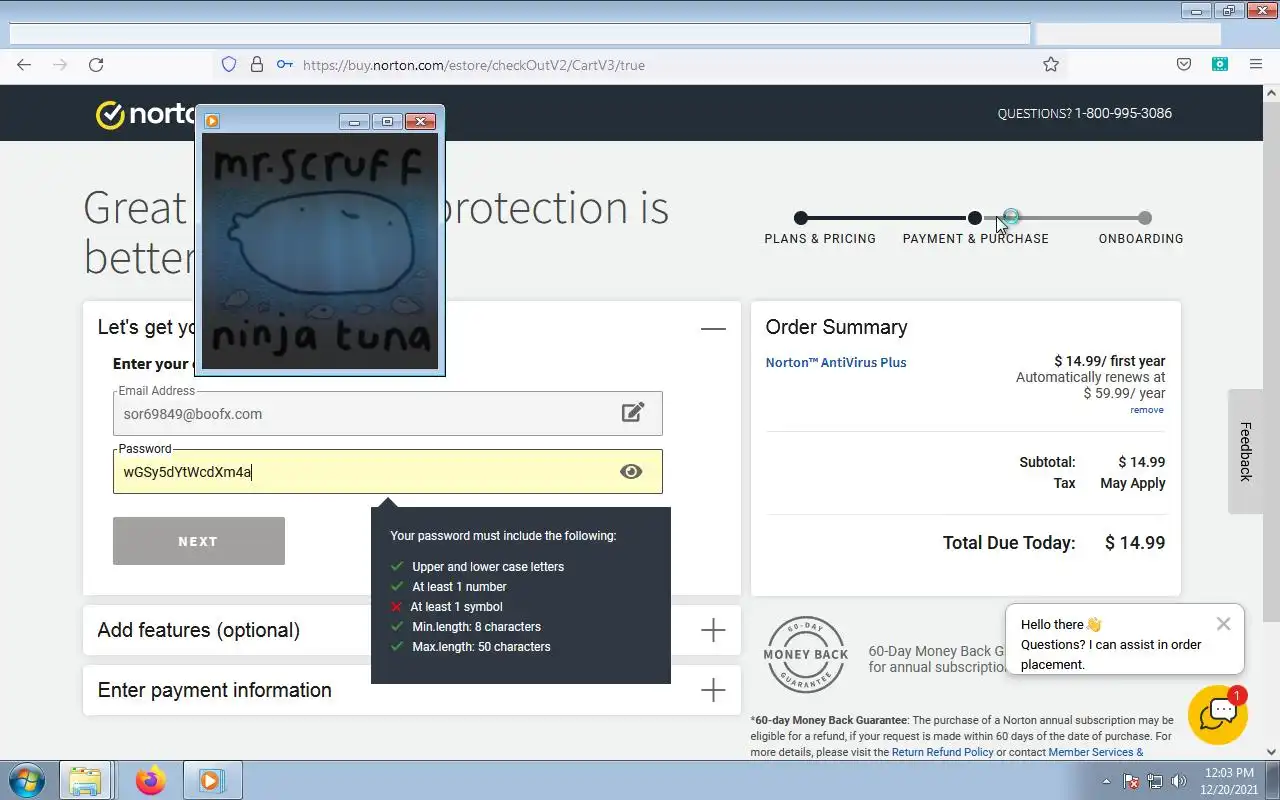Minimize the small media player window

pyautogui.click(x=354, y=121)
